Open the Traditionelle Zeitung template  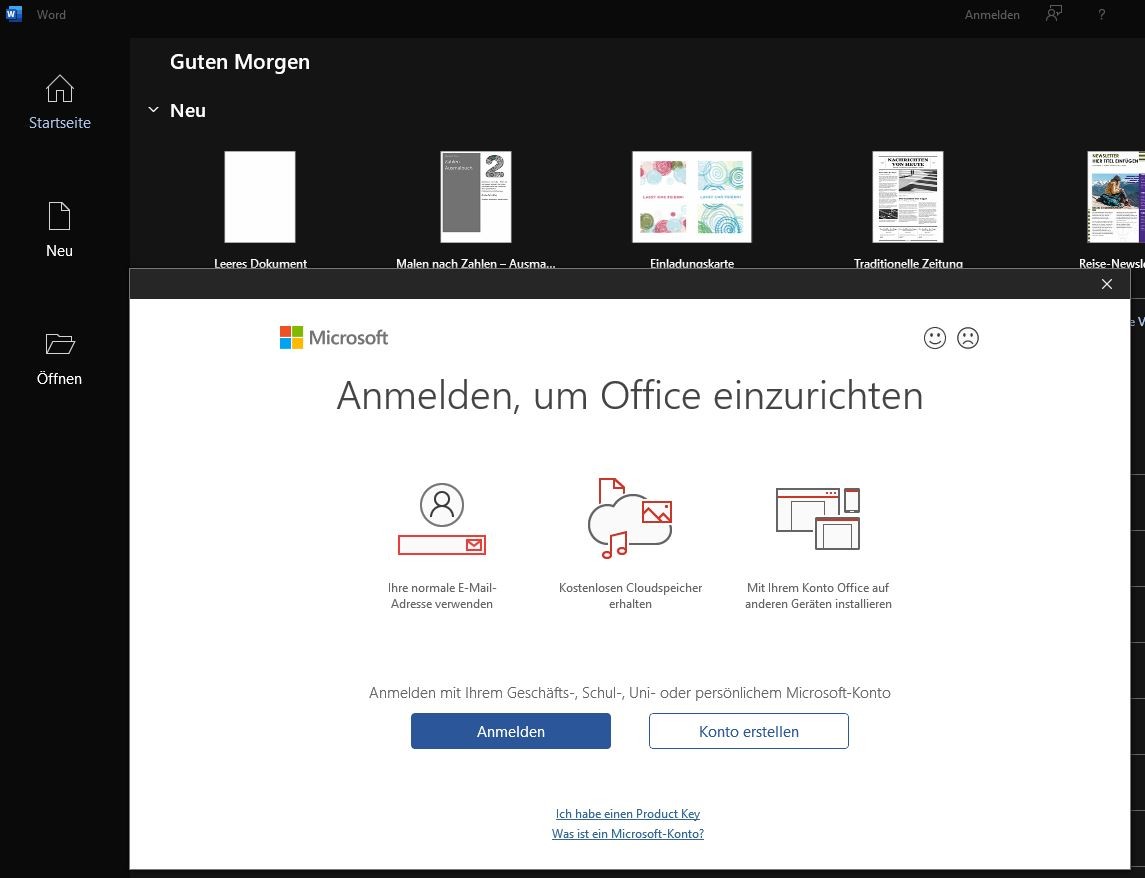(907, 197)
